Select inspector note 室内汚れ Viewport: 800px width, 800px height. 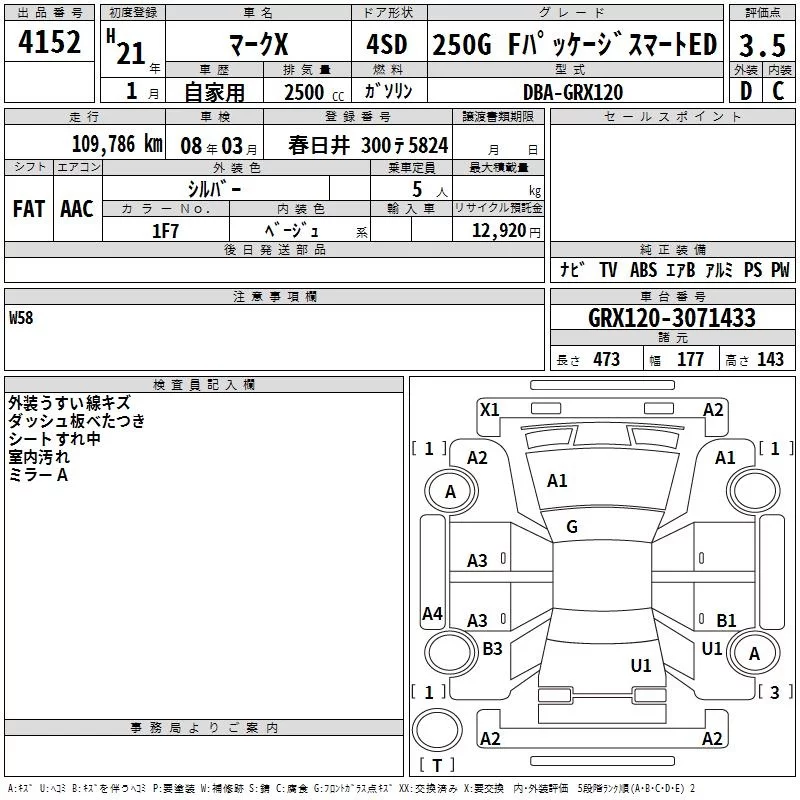[39, 457]
